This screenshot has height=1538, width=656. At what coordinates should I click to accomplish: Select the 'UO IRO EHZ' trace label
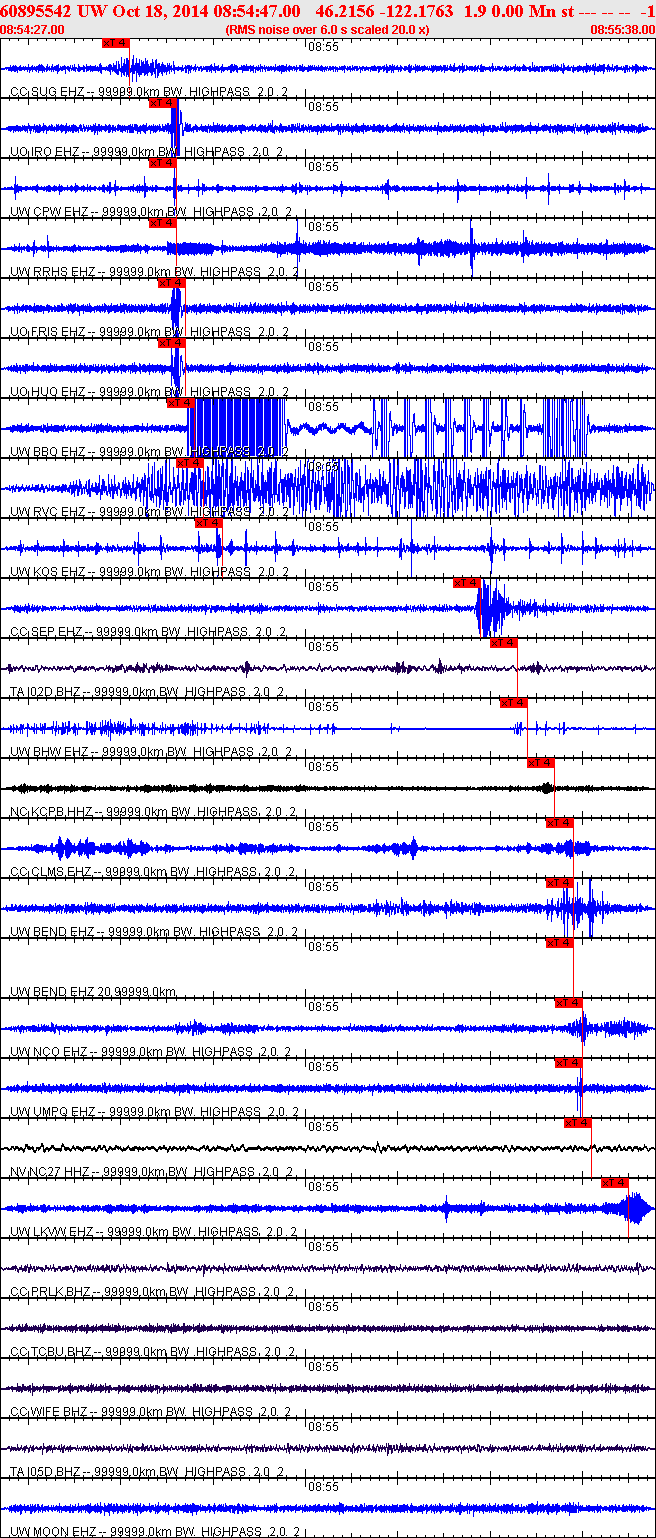click(45, 152)
